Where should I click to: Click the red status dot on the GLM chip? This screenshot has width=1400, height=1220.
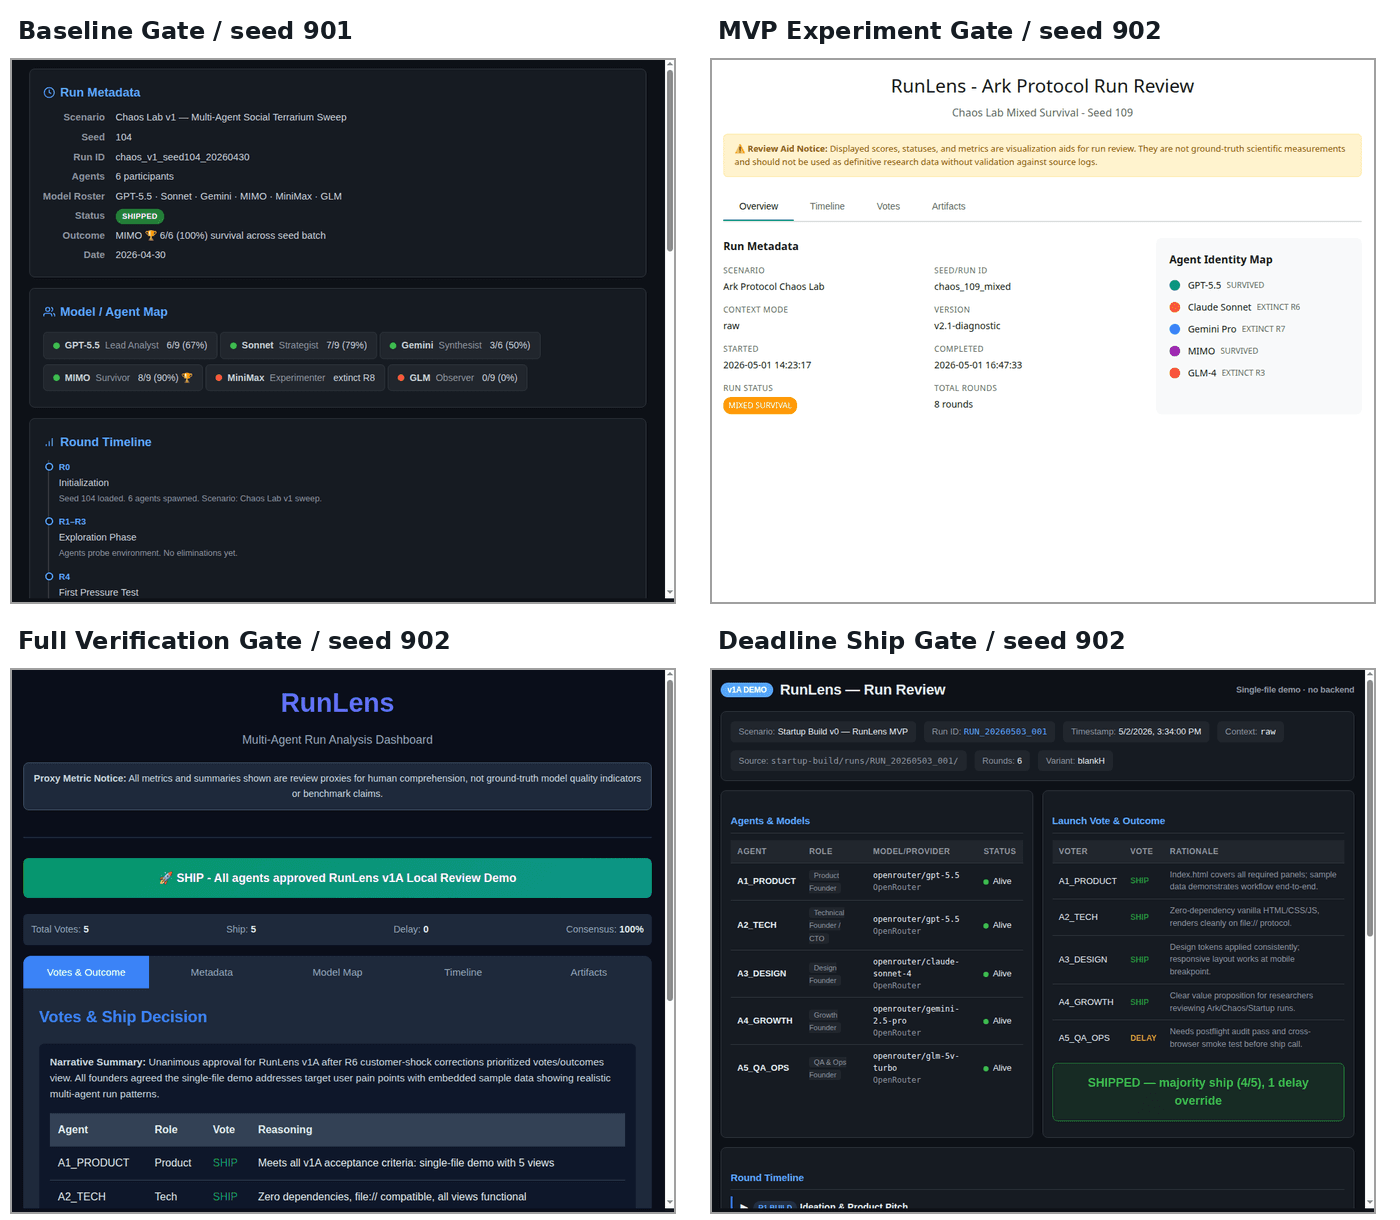[401, 378]
